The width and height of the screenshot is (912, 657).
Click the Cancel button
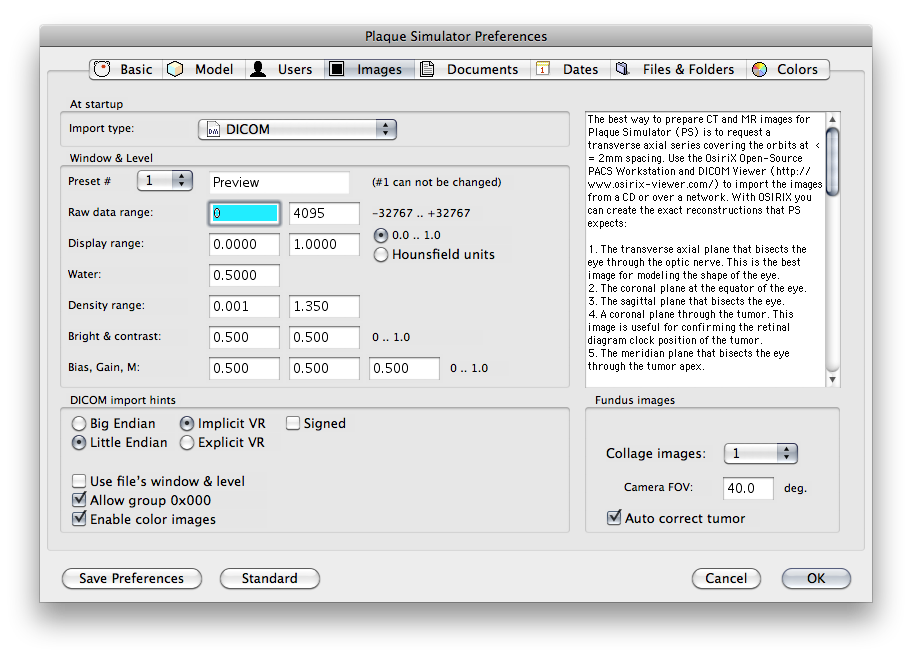click(726, 579)
